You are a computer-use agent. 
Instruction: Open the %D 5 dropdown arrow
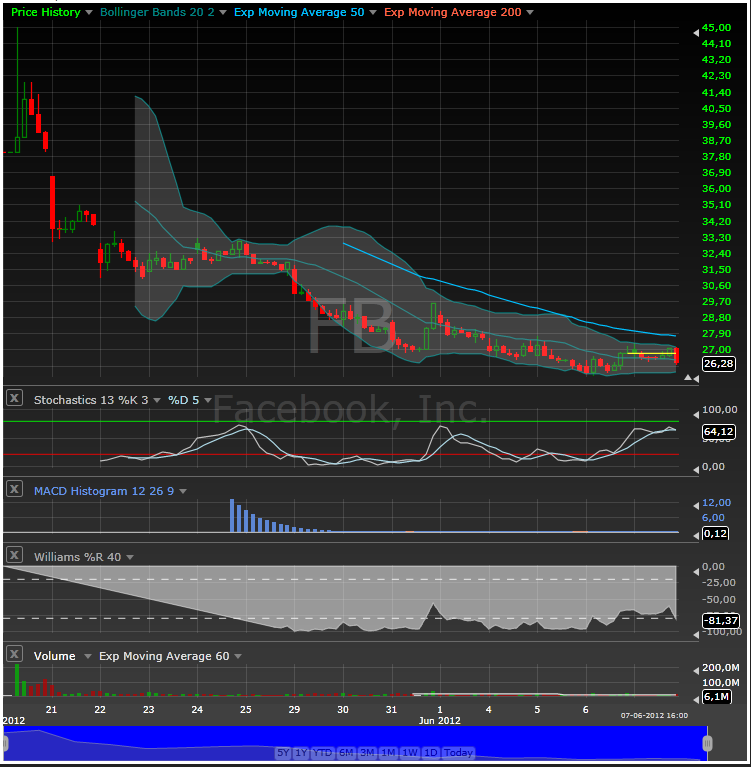tap(208, 400)
